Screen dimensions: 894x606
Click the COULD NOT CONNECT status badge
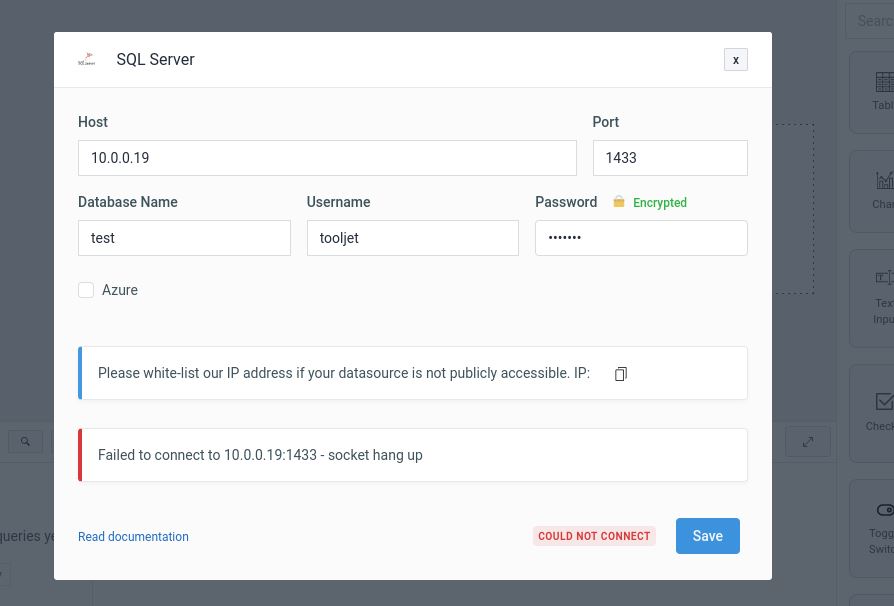(x=594, y=536)
